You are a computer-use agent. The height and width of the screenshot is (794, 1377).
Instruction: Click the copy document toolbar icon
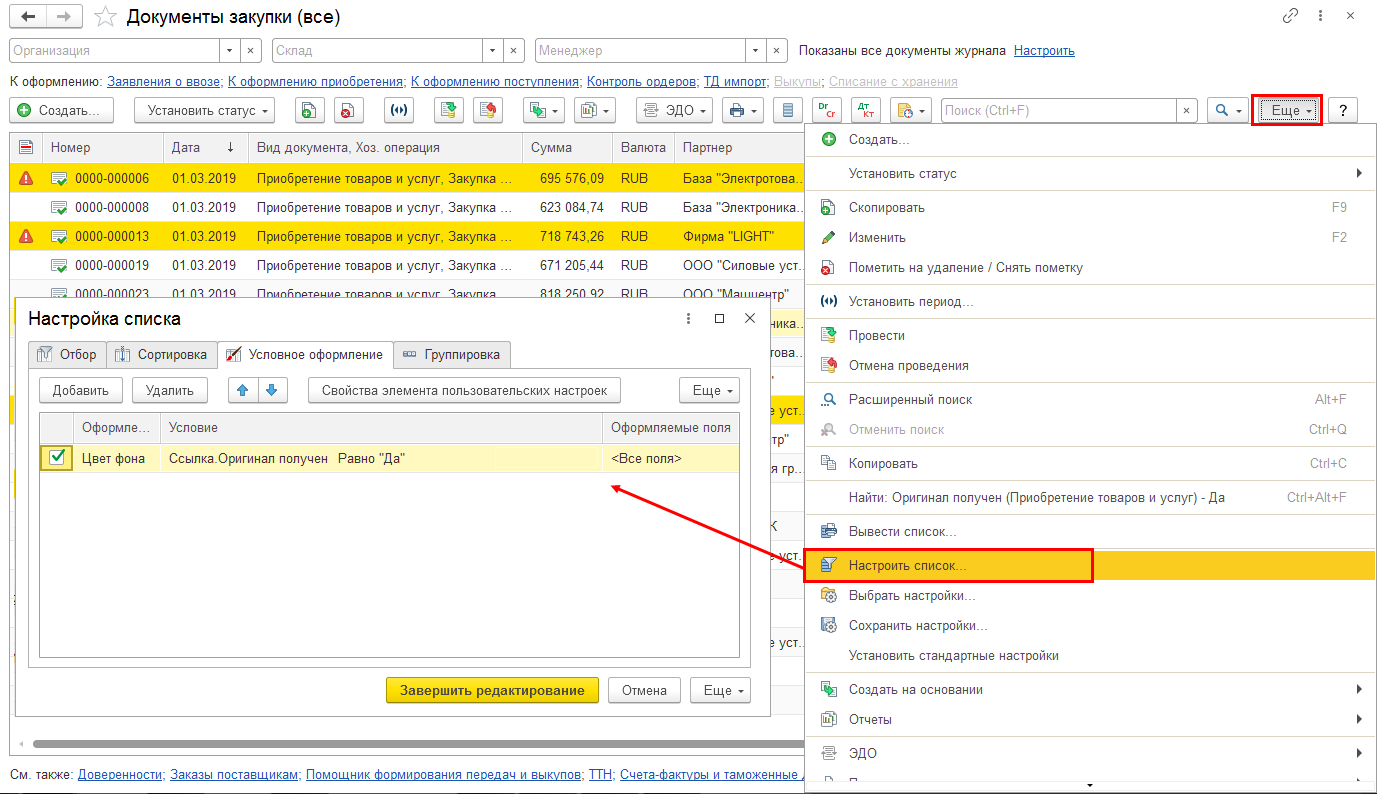310,110
